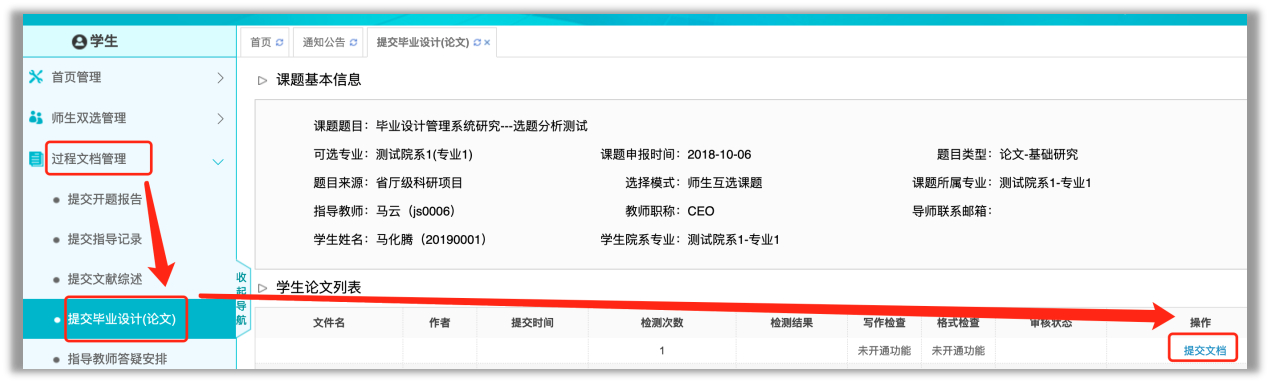The image size is (1270, 384).
Task: Open 提交文献综述 in the sidebar
Action: click(x=105, y=279)
